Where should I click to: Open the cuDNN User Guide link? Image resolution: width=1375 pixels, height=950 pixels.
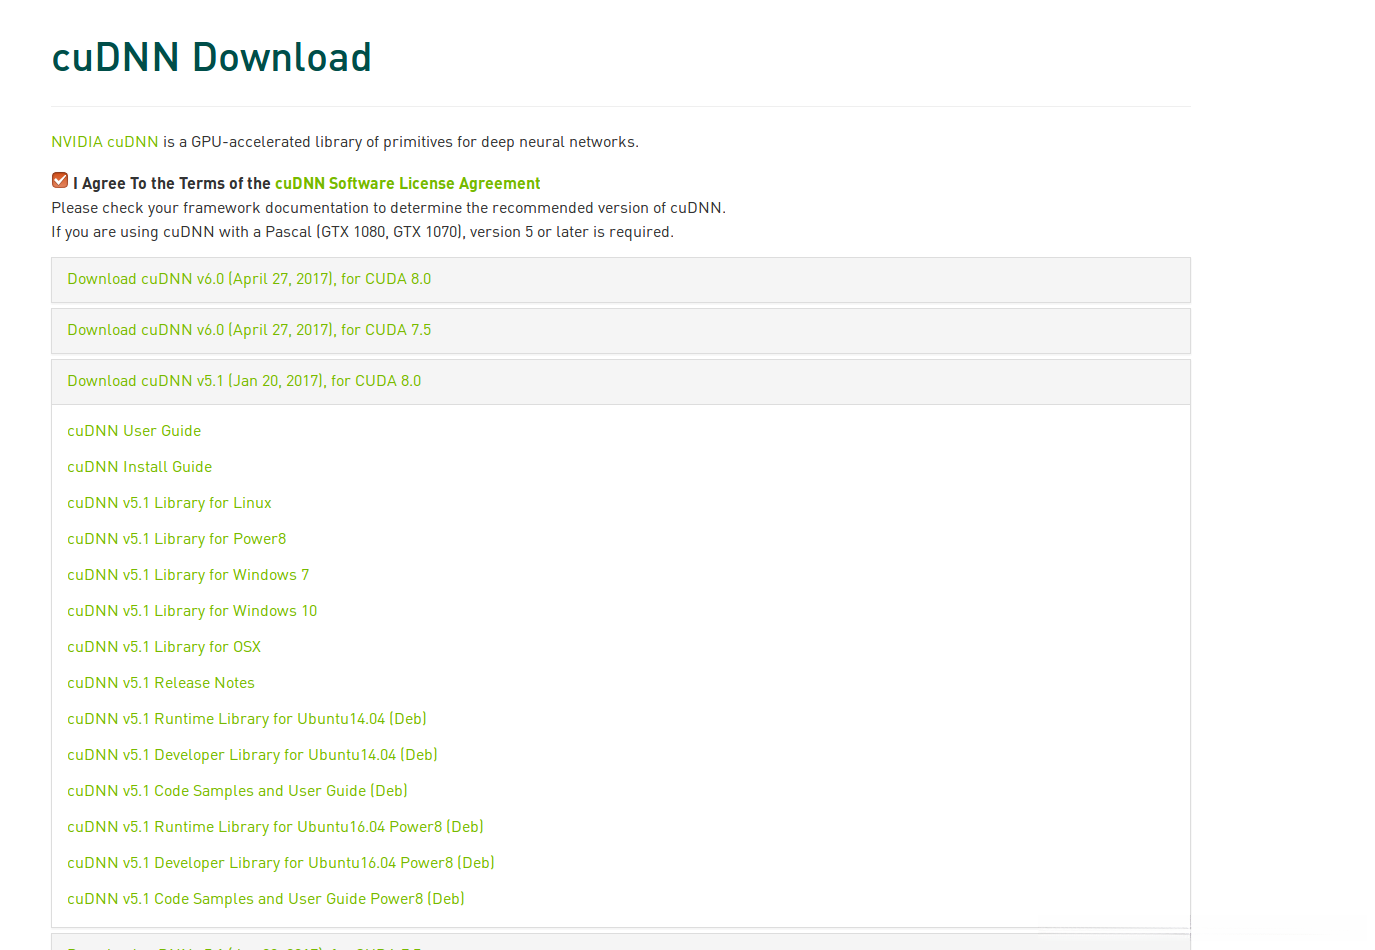[x=134, y=431]
